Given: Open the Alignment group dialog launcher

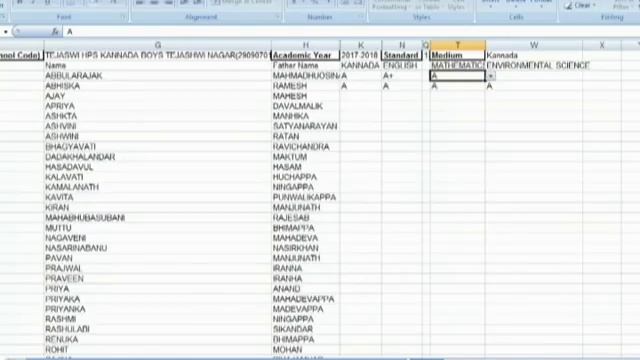Looking at the screenshot, I should [278, 17].
